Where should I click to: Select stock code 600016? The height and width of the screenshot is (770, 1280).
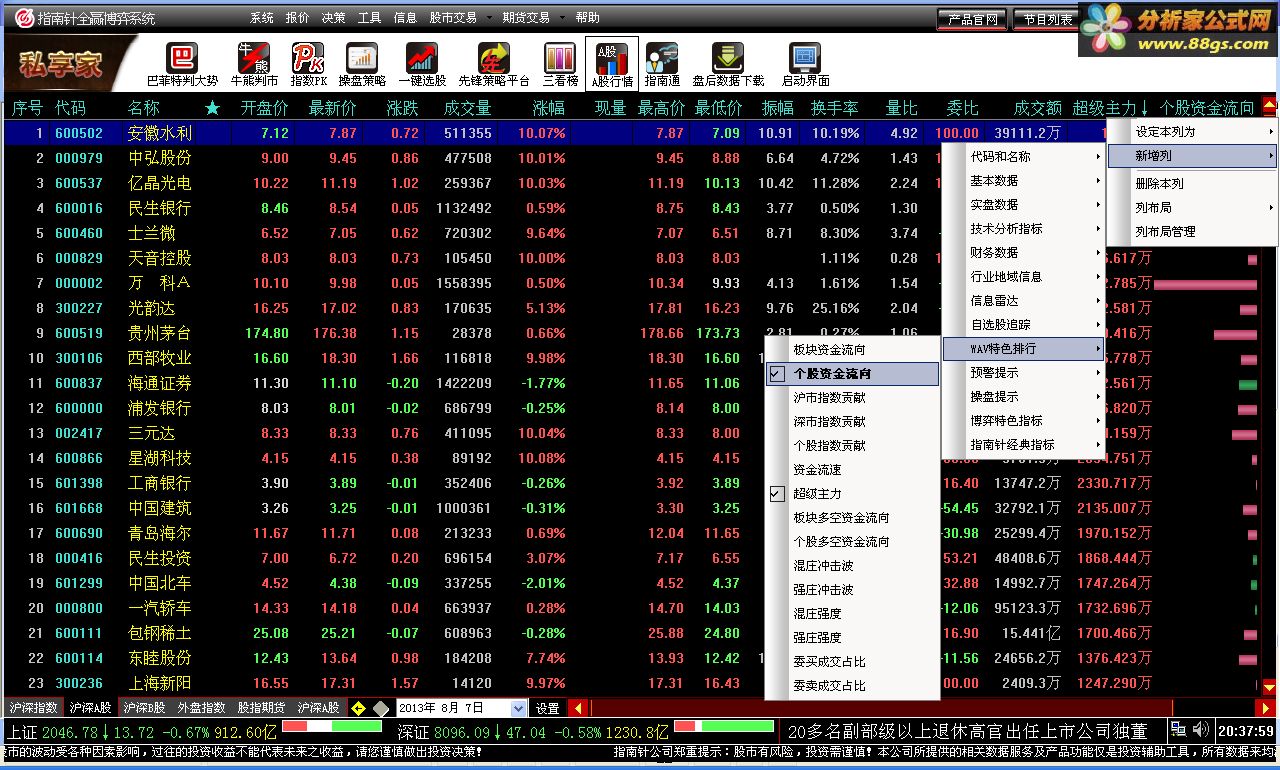coord(79,208)
